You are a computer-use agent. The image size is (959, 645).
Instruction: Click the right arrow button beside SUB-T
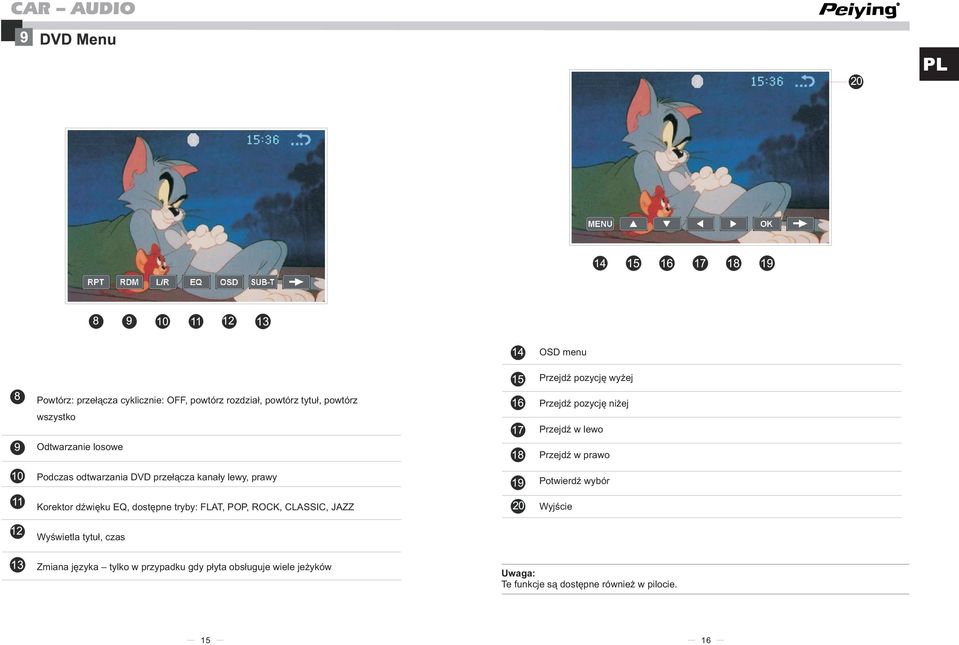click(x=296, y=282)
